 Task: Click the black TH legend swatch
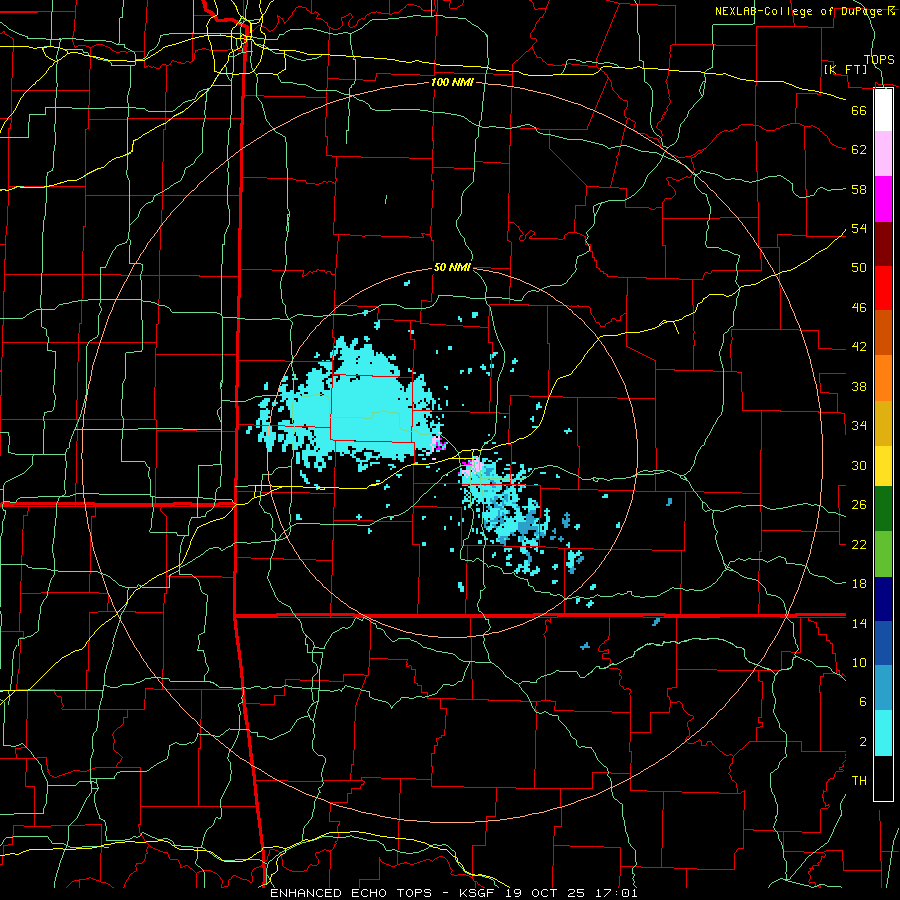(x=883, y=778)
